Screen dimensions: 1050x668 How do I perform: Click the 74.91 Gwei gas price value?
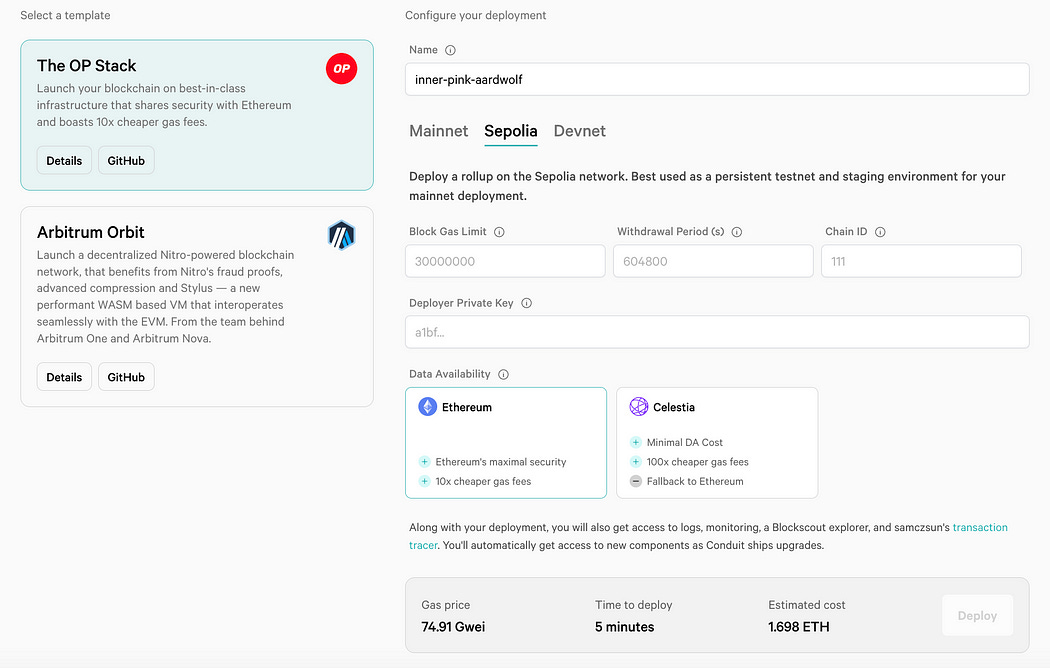point(453,627)
